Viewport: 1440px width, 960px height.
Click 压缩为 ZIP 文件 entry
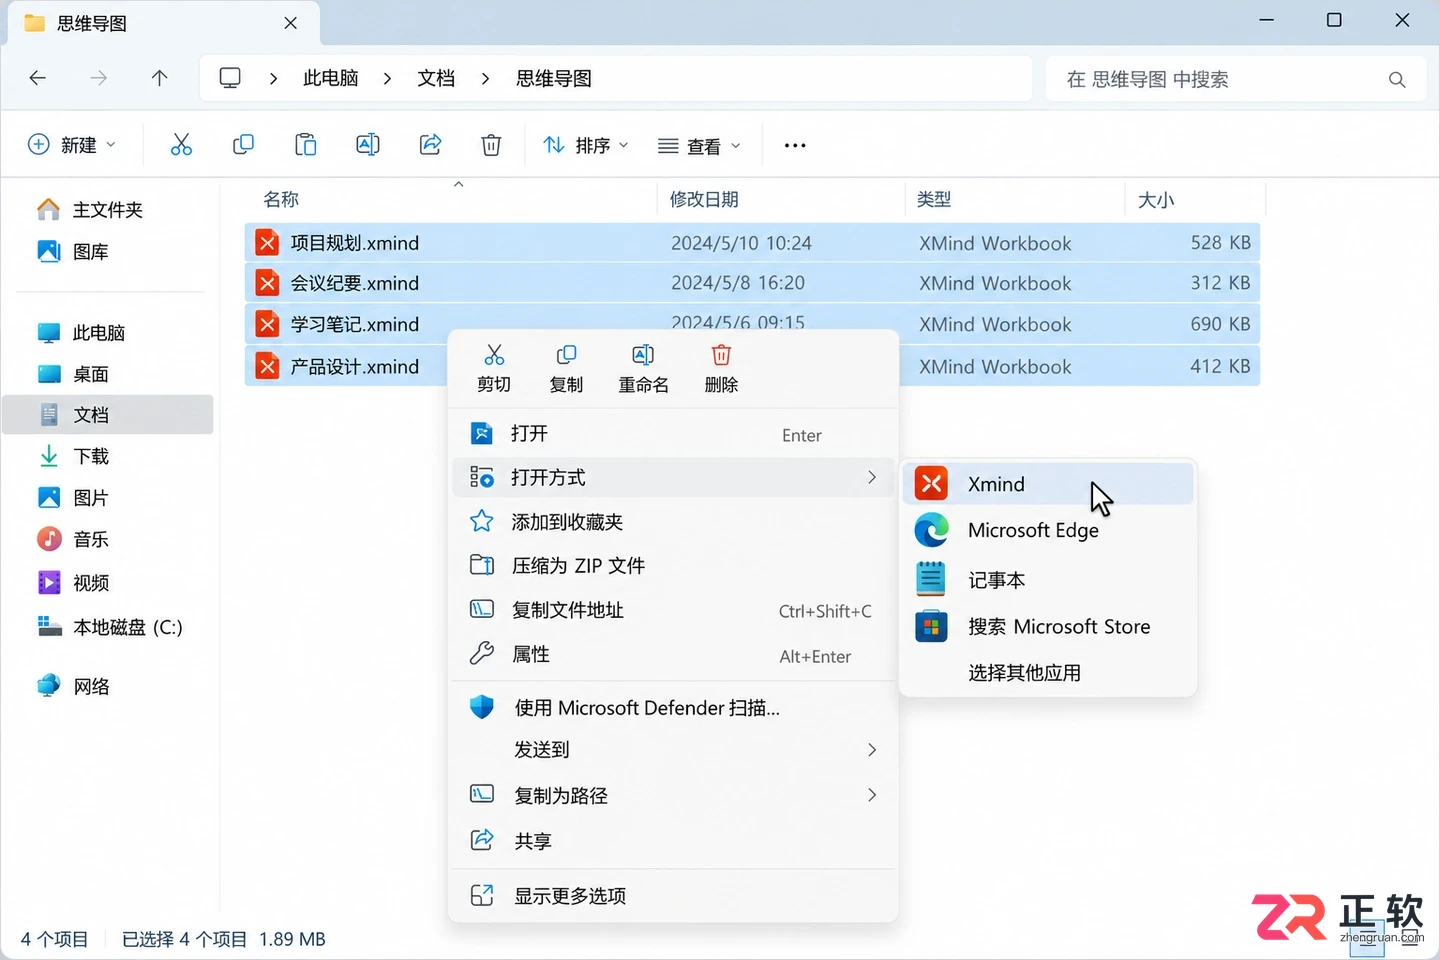click(673, 566)
